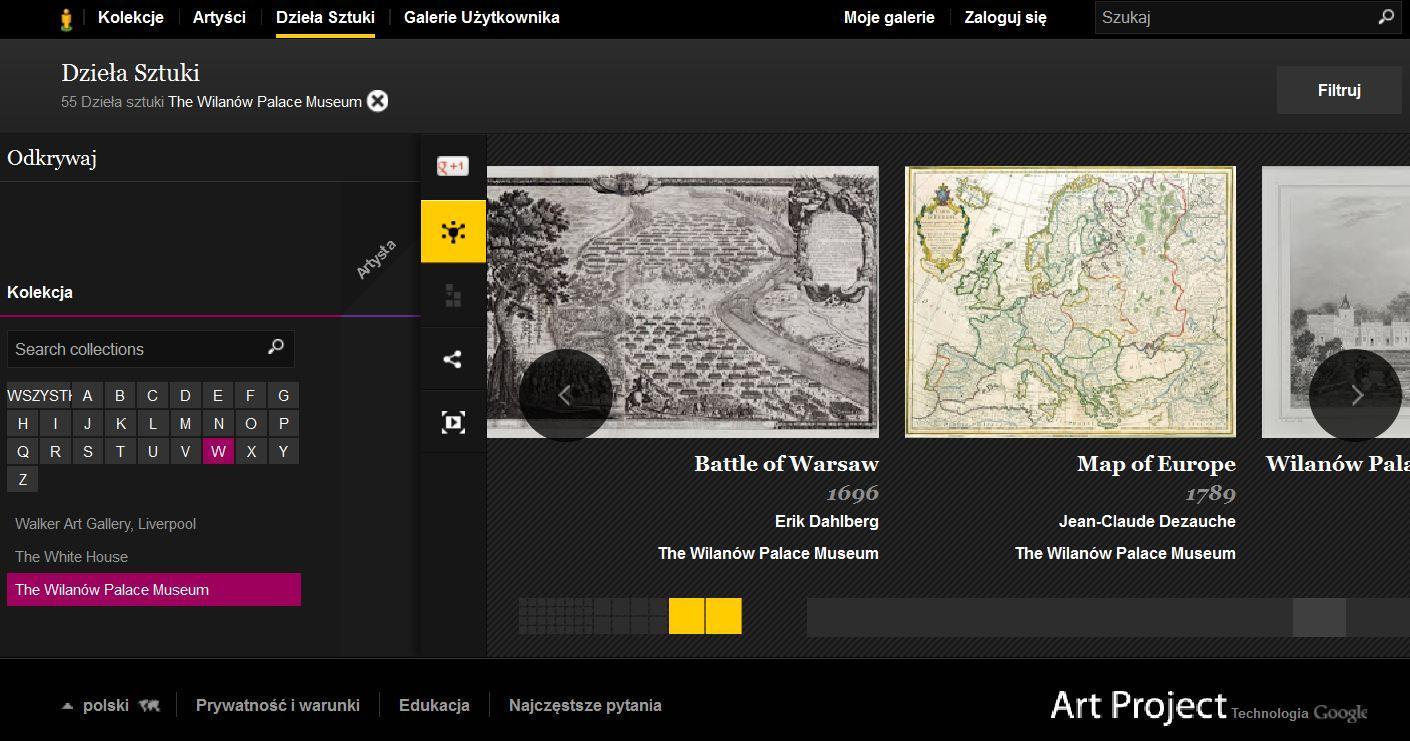Filter collections by letter M
This screenshot has height=741, width=1410.
point(185,423)
